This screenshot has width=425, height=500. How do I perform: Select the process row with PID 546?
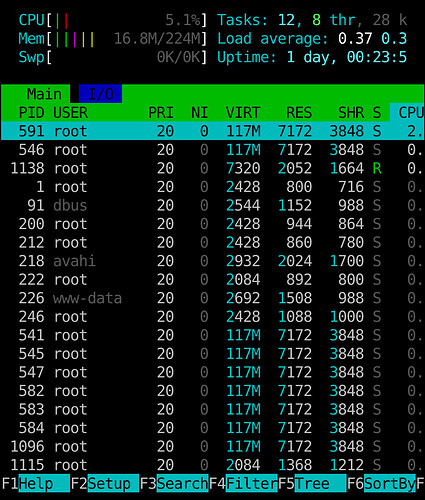[x=212, y=150]
